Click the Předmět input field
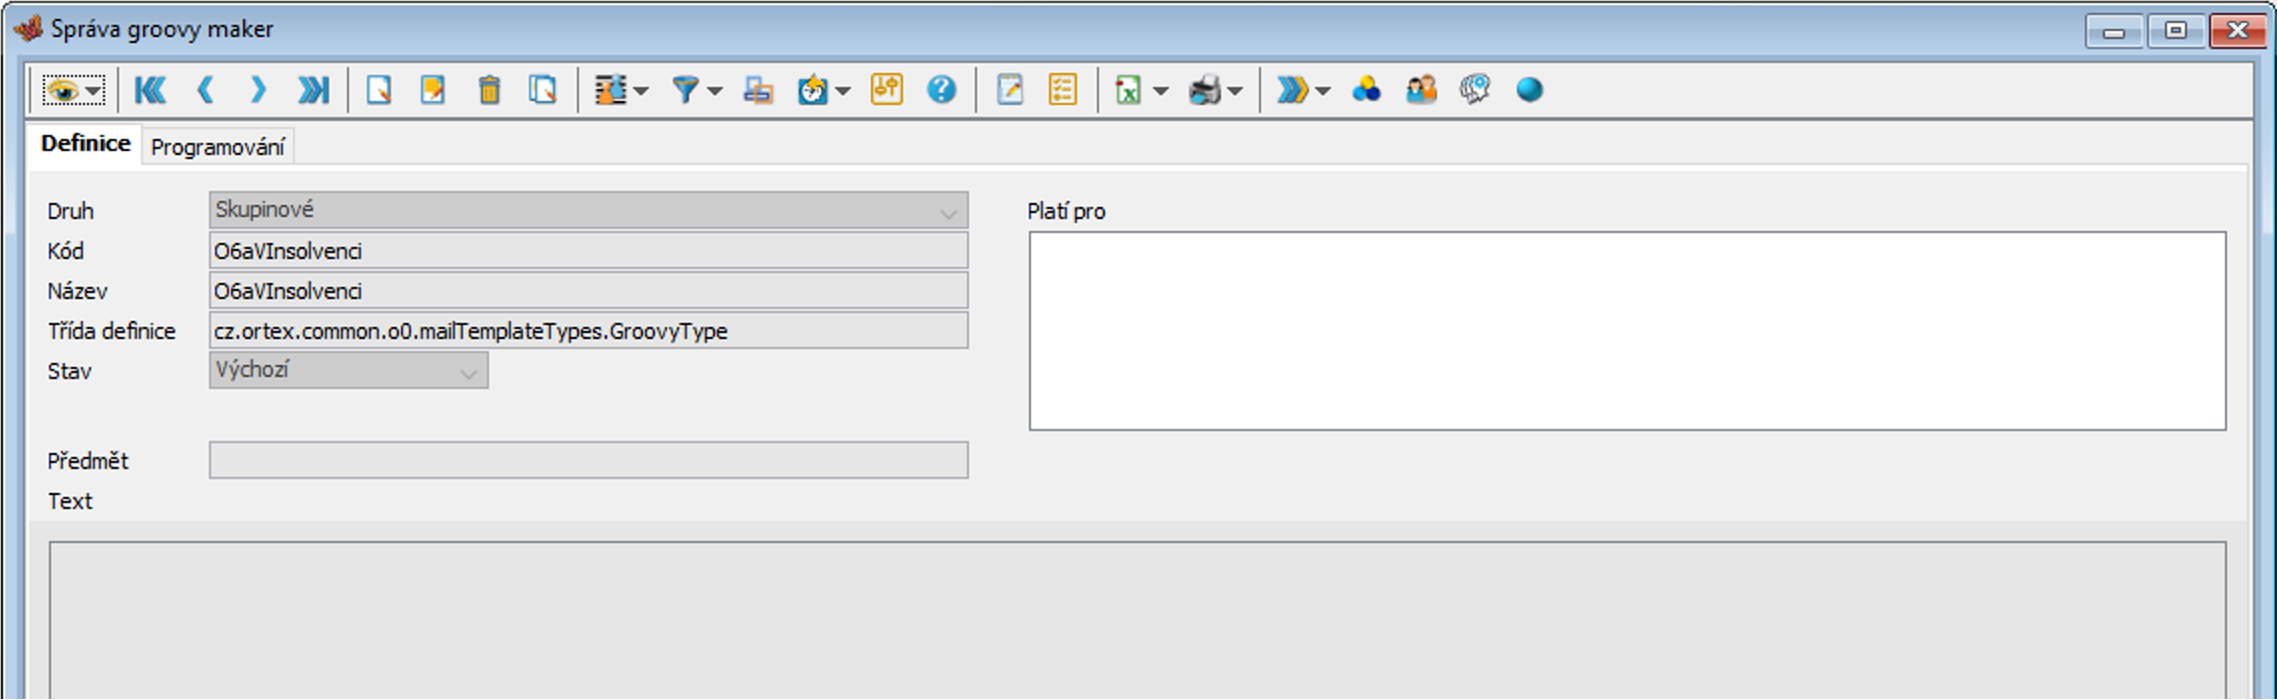The height and width of the screenshot is (700, 2277). click(x=588, y=461)
